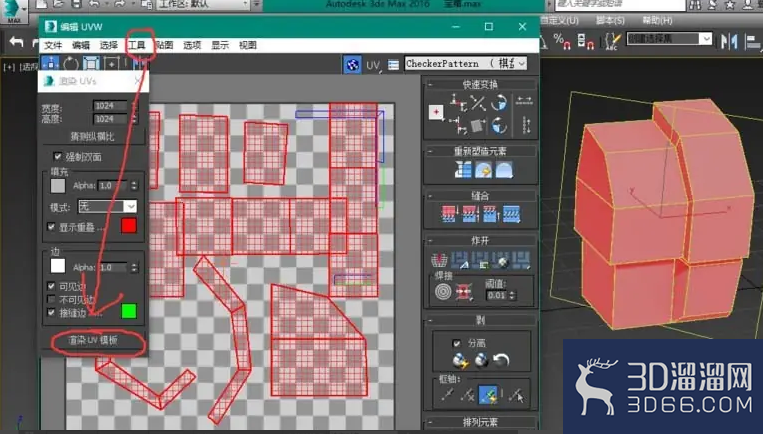The width and height of the screenshot is (763, 434).
Task: Select the Move UV tool in toolbar
Action: pyautogui.click(x=50, y=64)
